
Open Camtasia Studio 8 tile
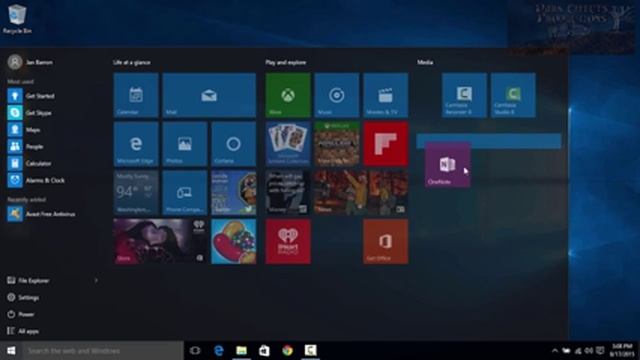(x=513, y=95)
